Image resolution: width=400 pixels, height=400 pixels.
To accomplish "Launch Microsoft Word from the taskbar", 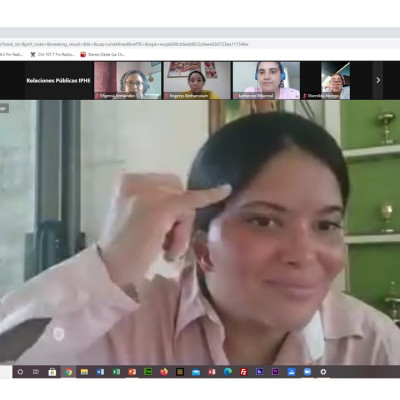I will 100,372.
